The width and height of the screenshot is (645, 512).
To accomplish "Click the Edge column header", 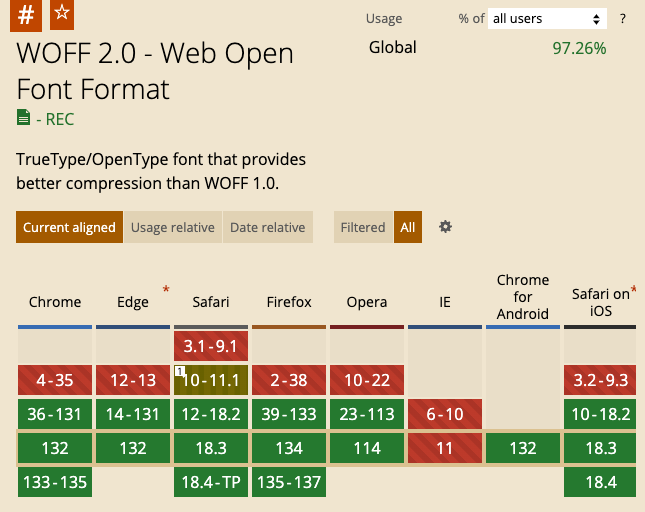I will 132,302.
